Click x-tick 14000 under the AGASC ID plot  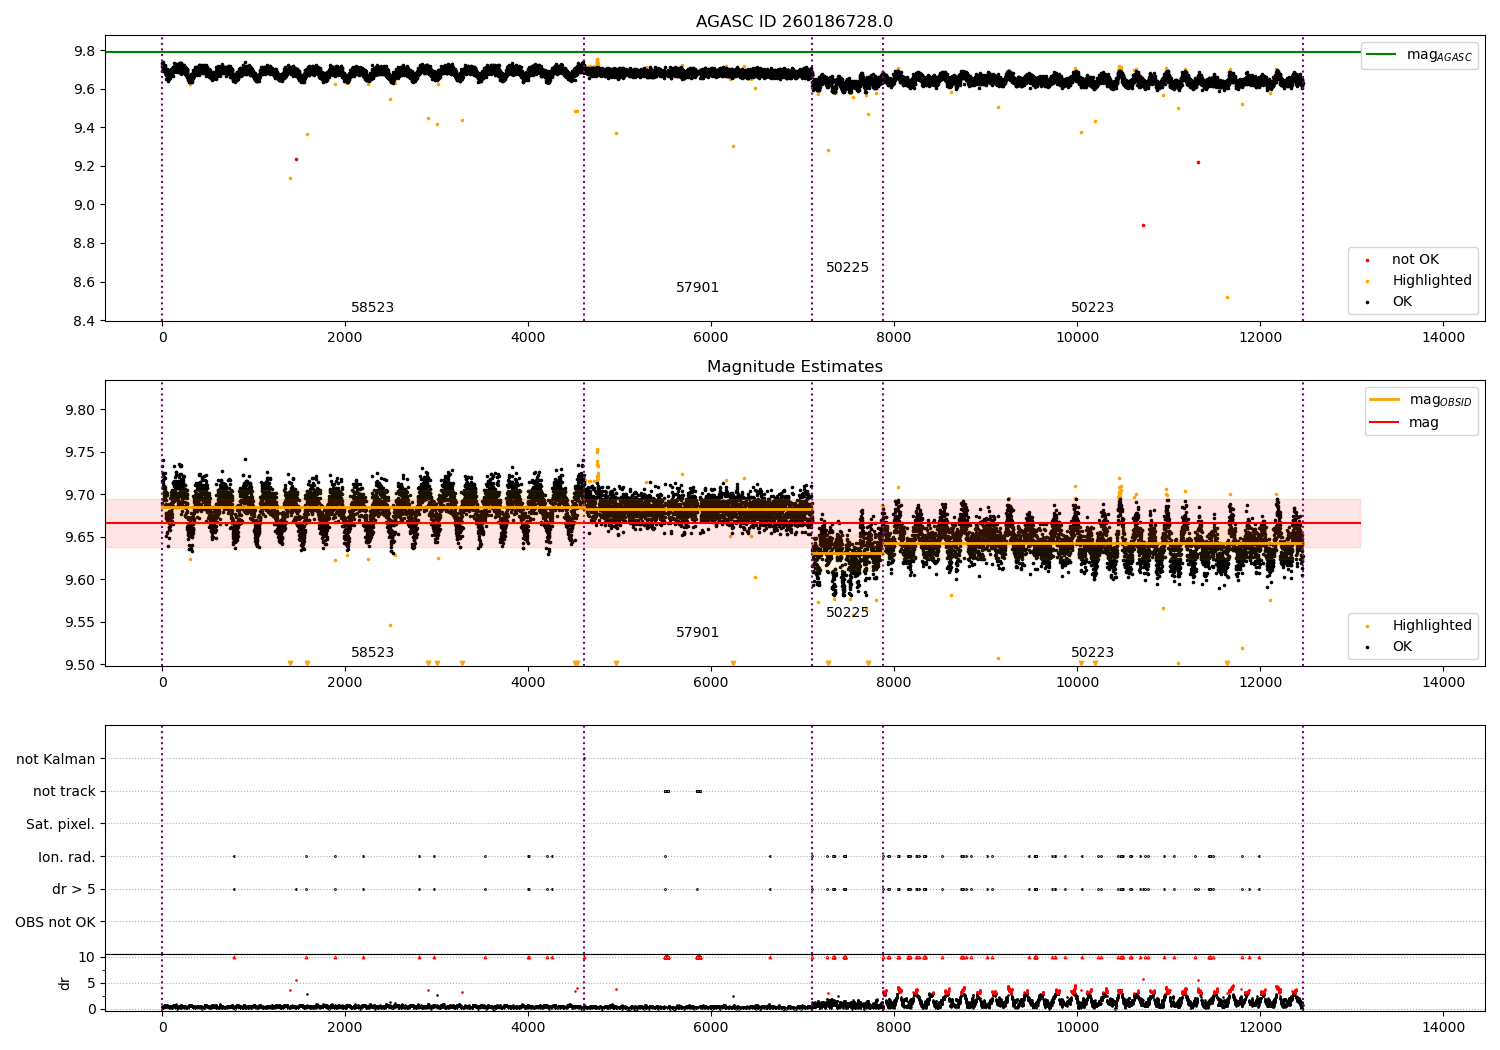1443,338
